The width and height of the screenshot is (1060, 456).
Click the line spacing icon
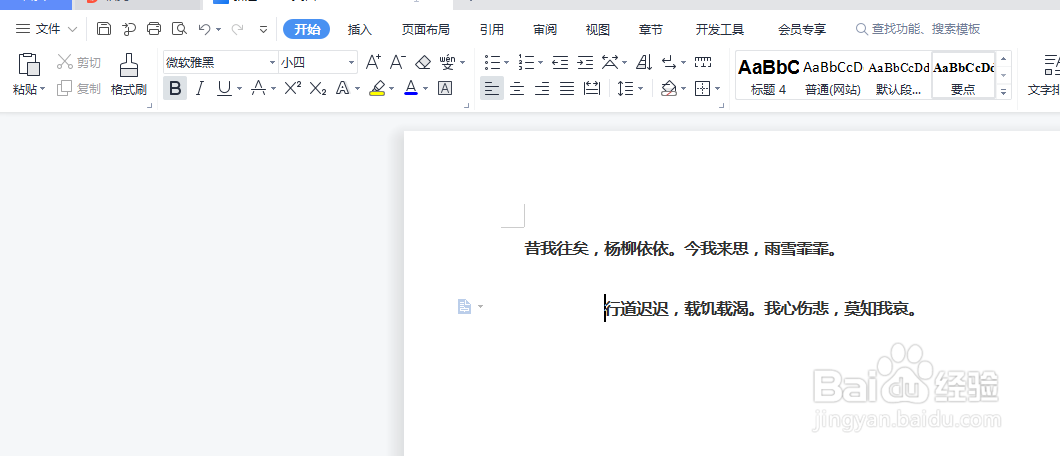(x=626, y=88)
